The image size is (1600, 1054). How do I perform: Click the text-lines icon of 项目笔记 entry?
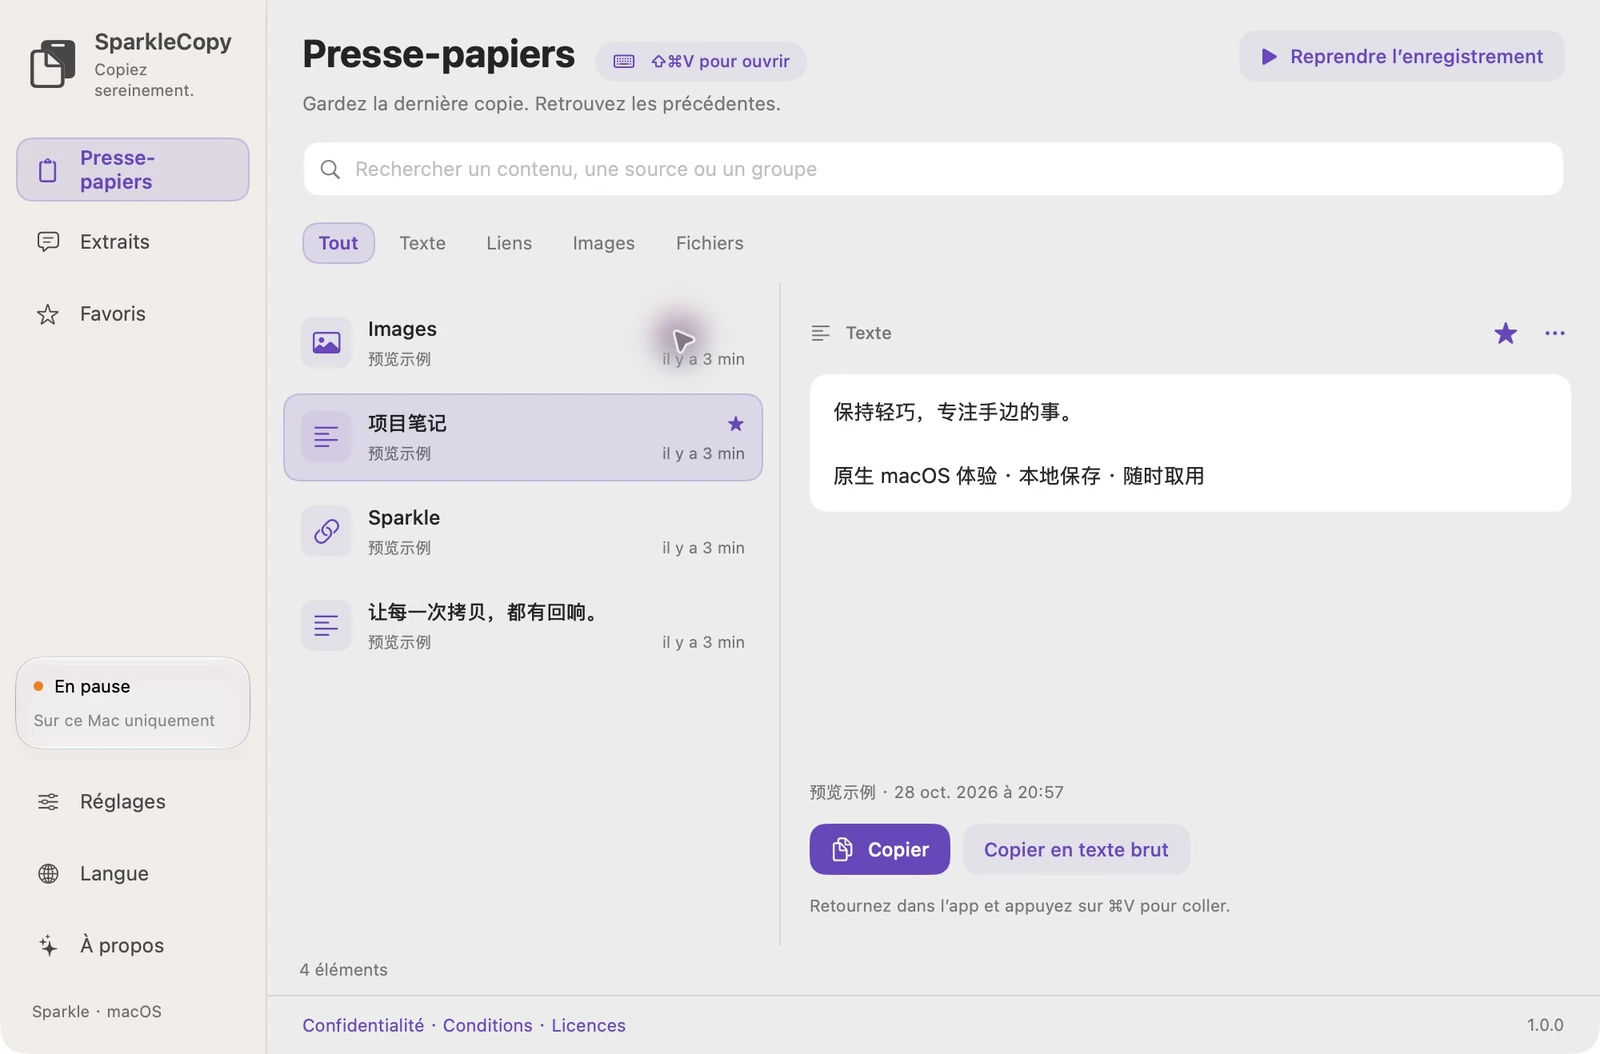326,437
